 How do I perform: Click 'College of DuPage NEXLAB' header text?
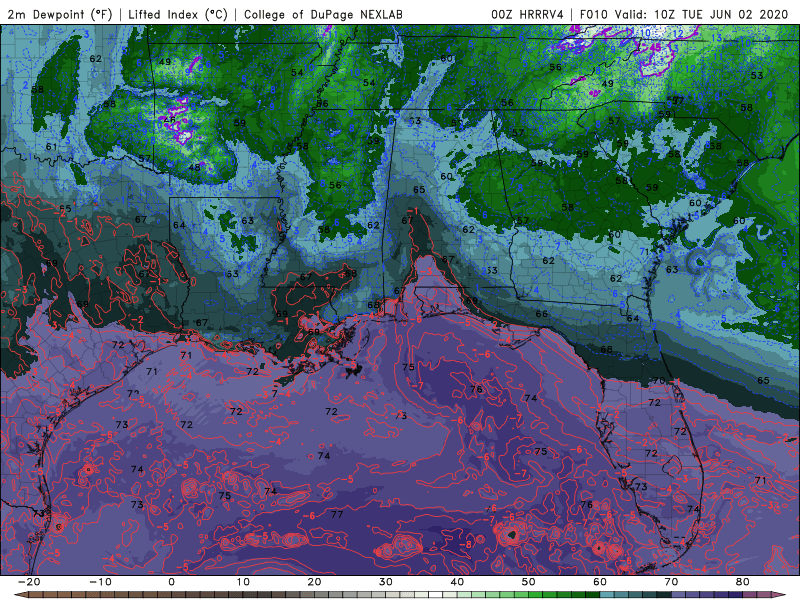(x=323, y=14)
